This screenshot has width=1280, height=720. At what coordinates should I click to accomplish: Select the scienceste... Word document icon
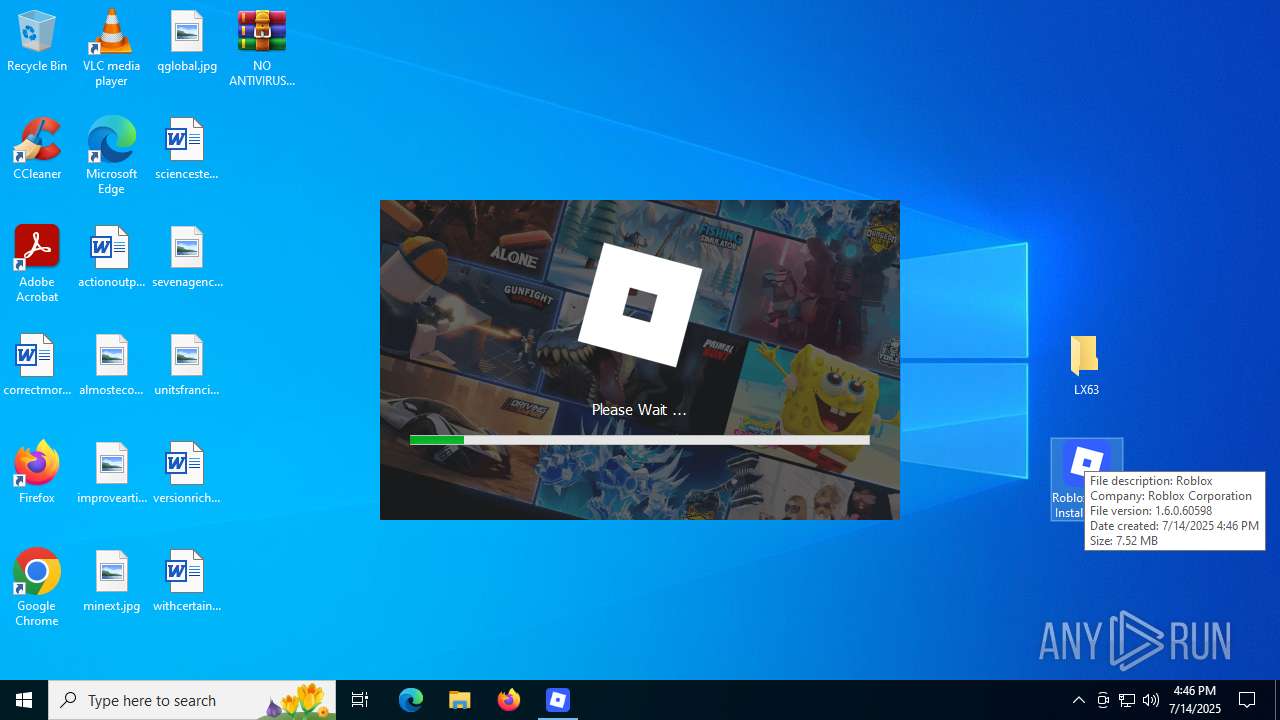(187, 149)
